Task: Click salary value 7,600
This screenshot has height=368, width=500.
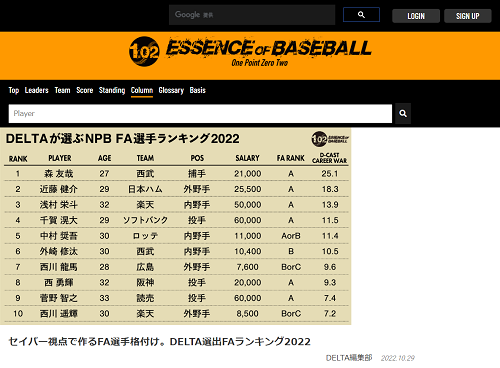Action: pos(248,267)
